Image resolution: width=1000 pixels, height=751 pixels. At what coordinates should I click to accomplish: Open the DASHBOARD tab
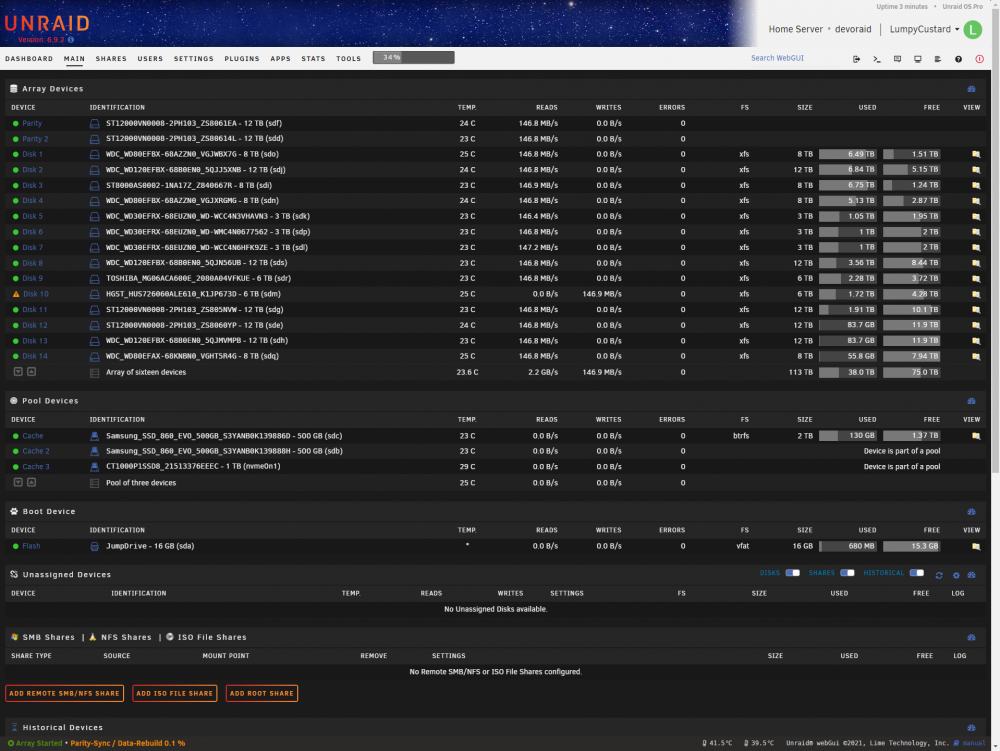(x=29, y=59)
